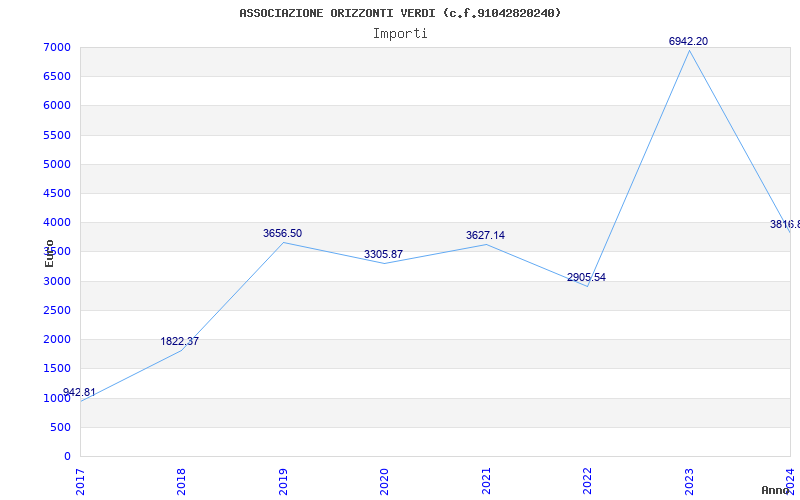Screen dimensions: 800x500
Task: Click the Euro y-axis title
Action: tap(49, 253)
